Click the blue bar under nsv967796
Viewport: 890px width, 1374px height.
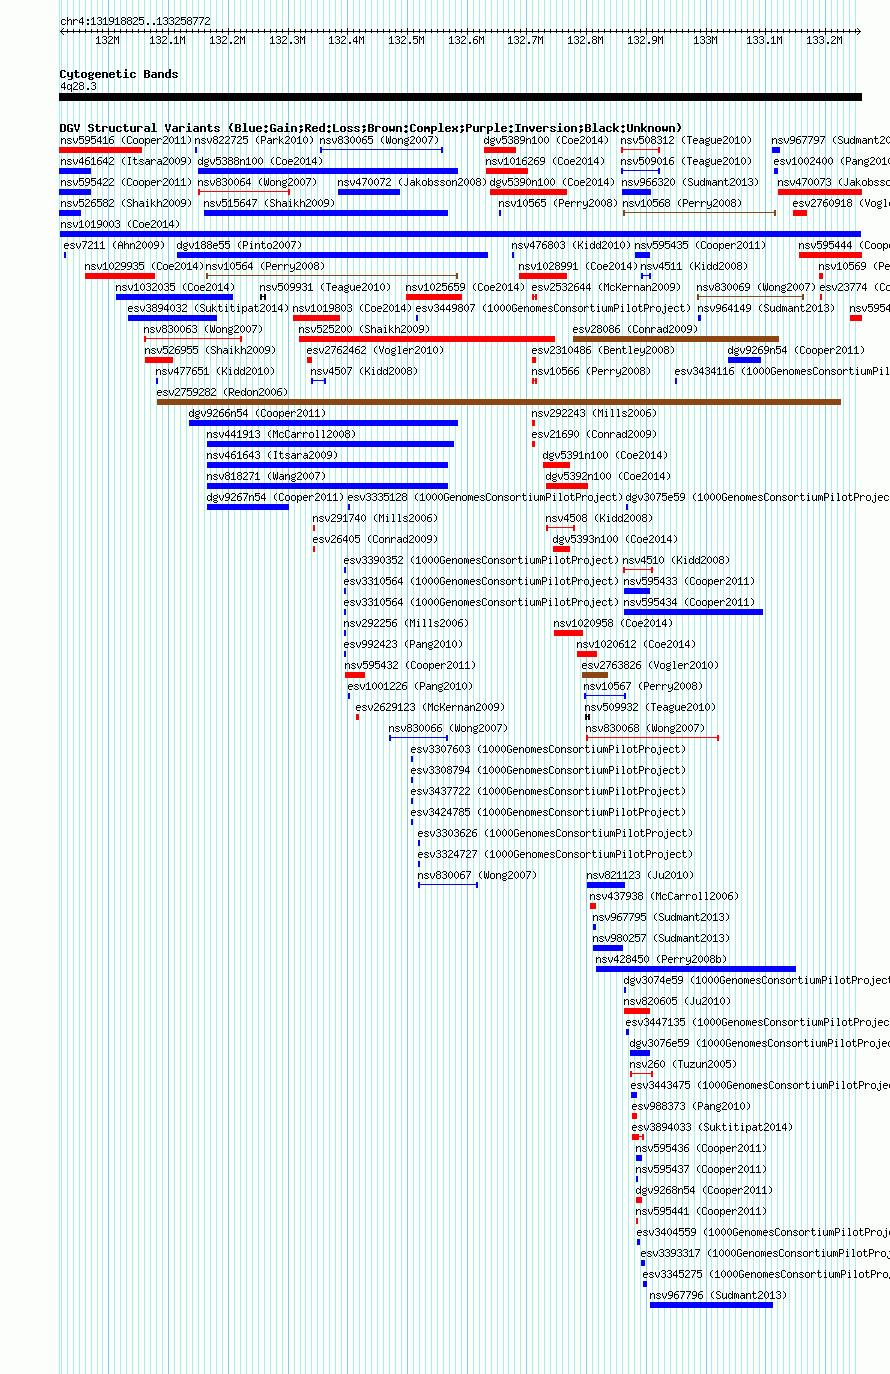pos(711,1305)
